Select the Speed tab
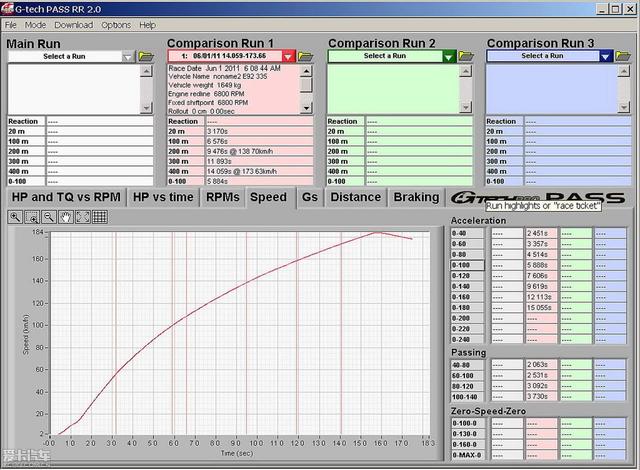This screenshot has width=640, height=470. 268,197
